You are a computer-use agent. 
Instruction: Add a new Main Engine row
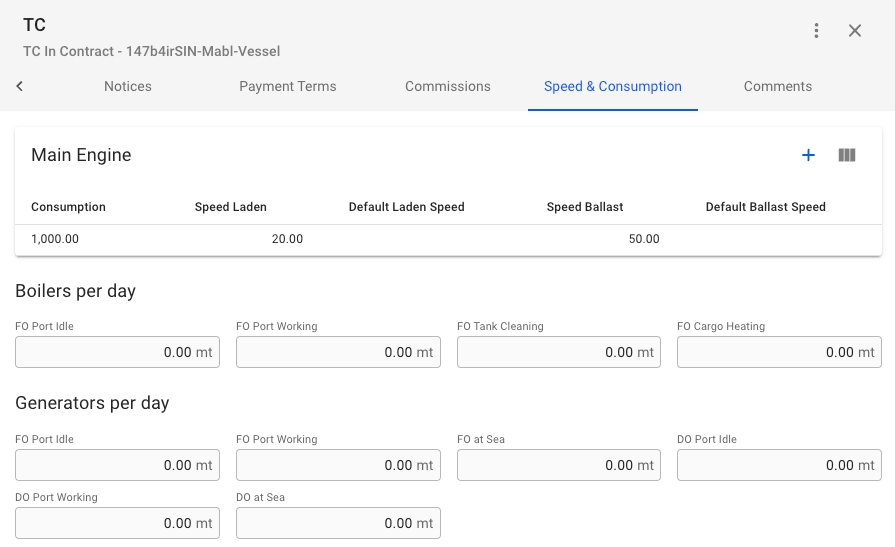click(x=808, y=155)
